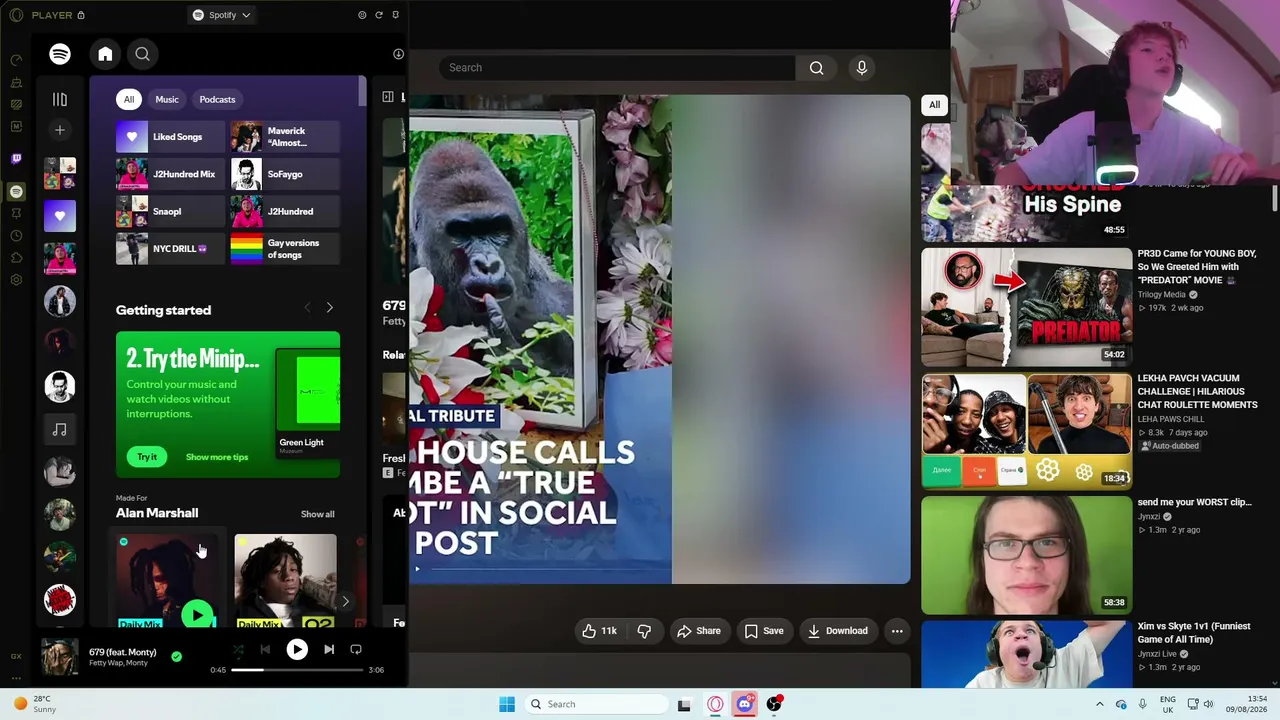This screenshot has height=720, width=1280.
Task: Open Extensions cube icon in Opera sidebar
Action: point(16,258)
